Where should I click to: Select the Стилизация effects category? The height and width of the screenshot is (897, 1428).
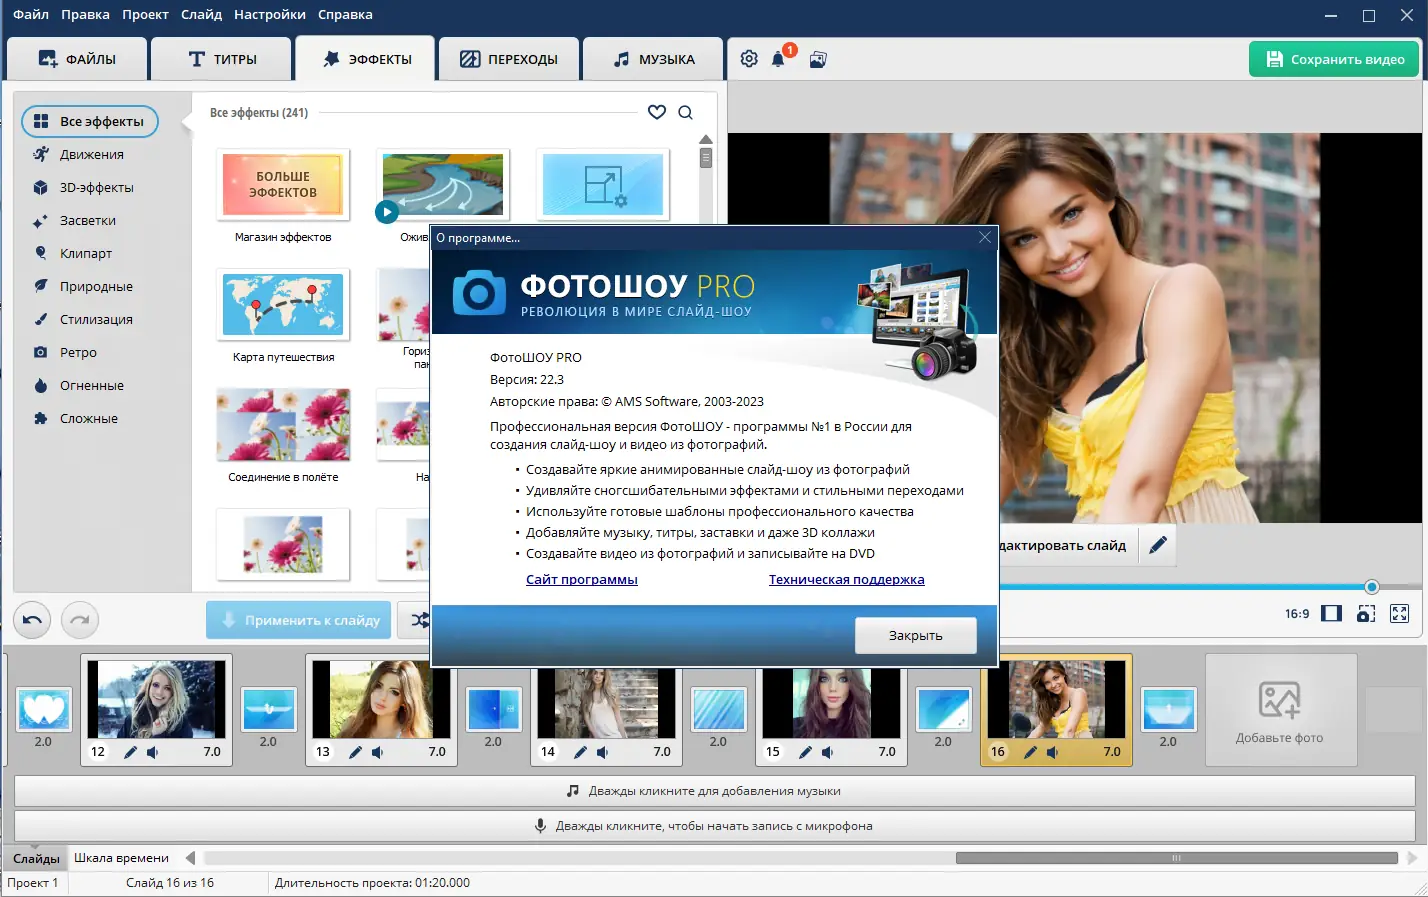click(96, 319)
